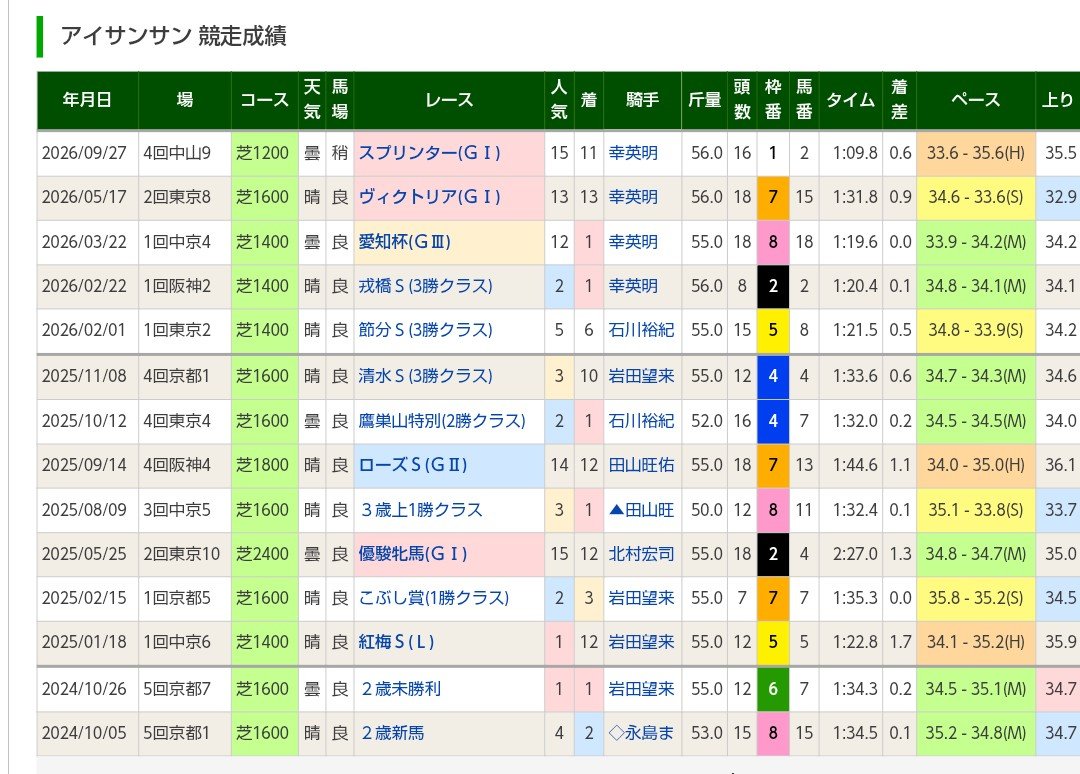
Task: Select the pace cell 35.8 - 35.2(S)
Action: pyautogui.click(x=975, y=598)
